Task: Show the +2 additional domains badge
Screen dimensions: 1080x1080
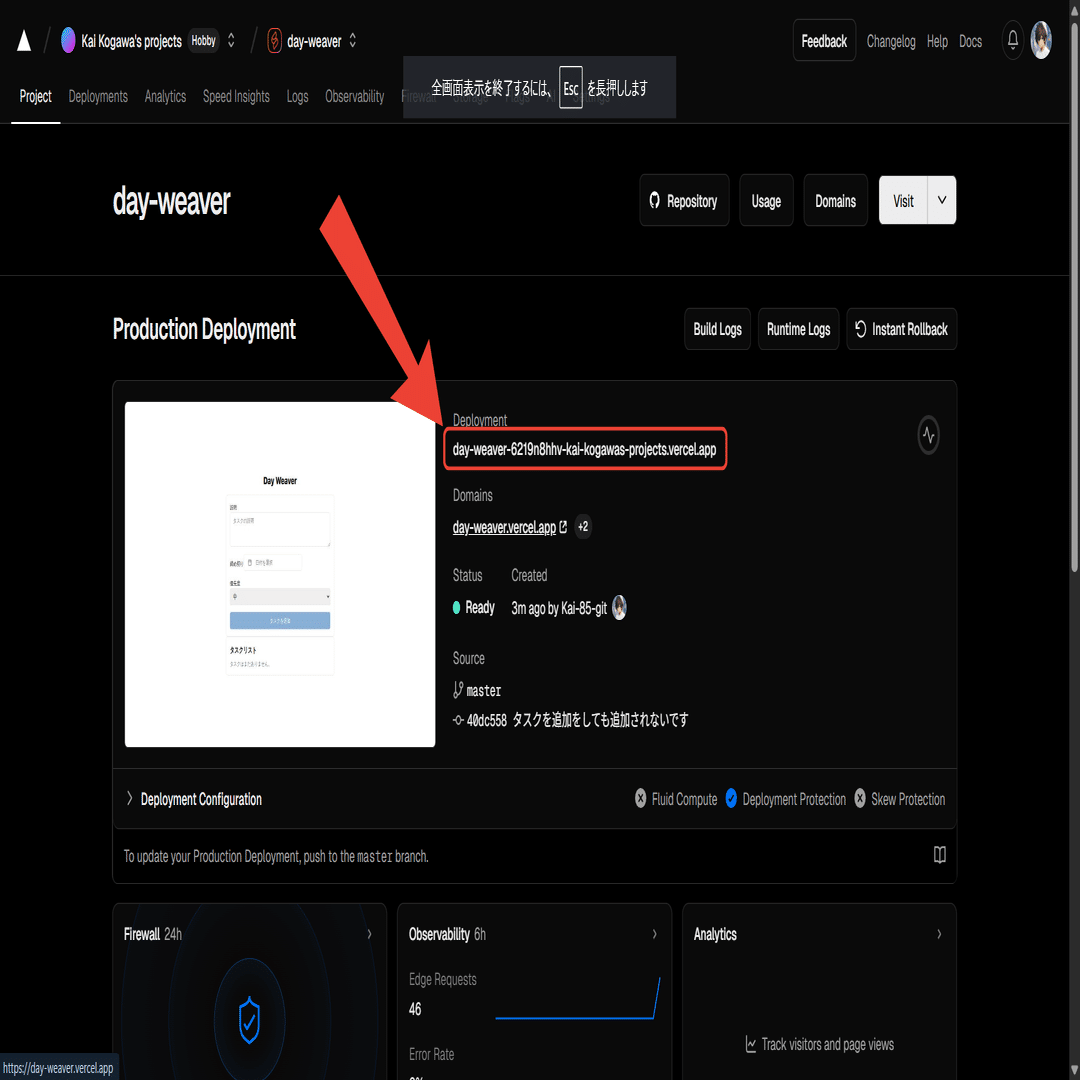Action: (x=583, y=527)
